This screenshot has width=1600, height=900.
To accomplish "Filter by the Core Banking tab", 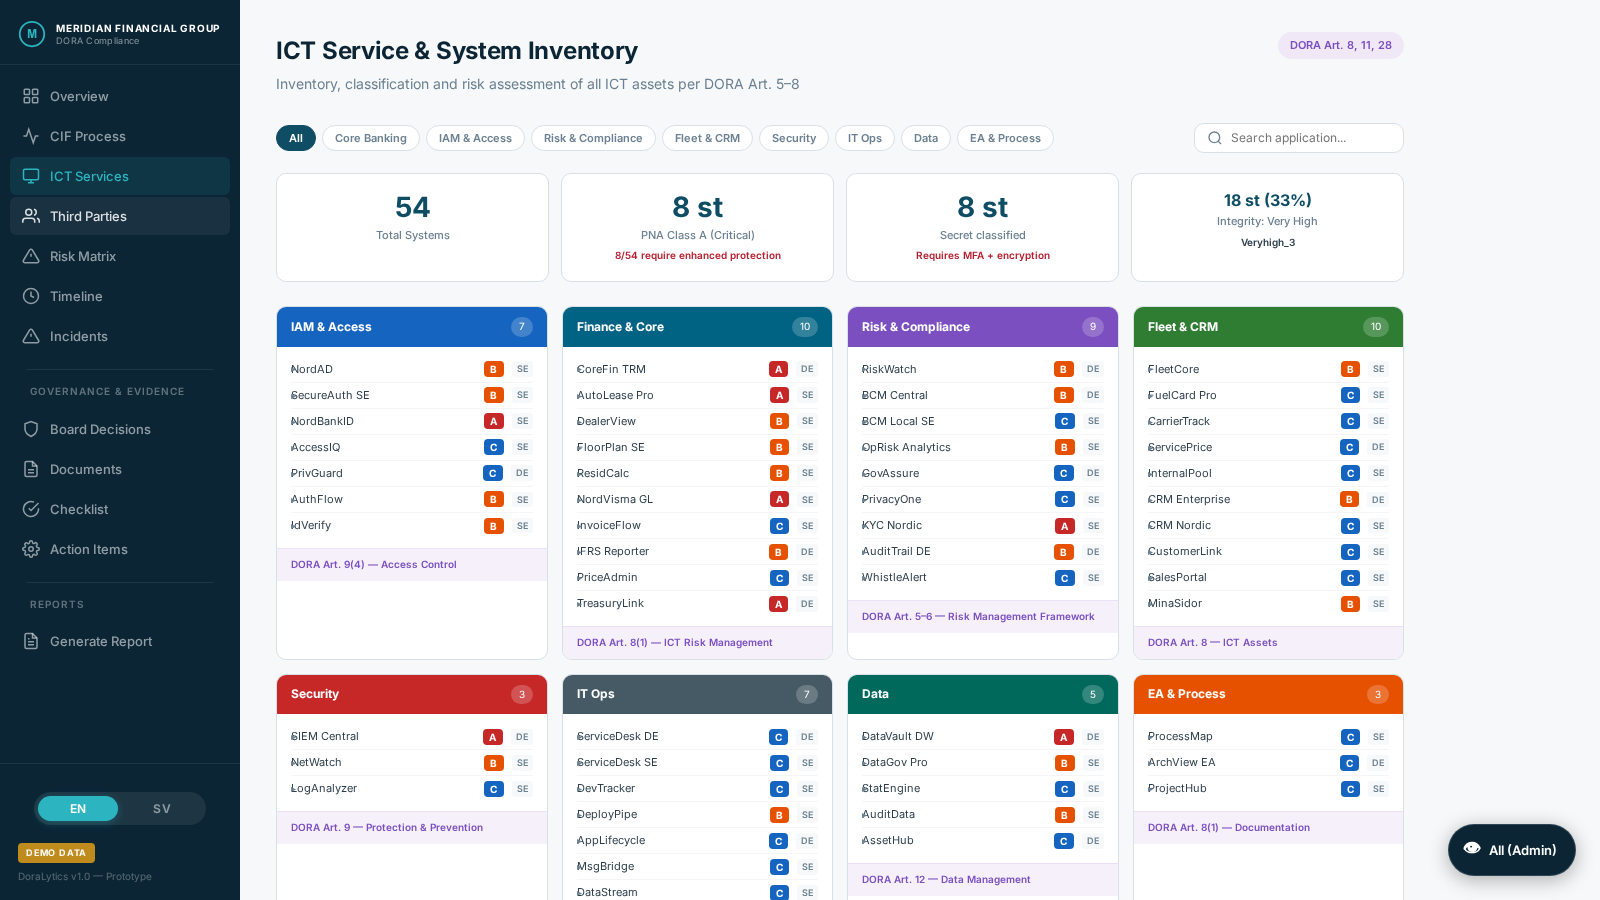I will click(x=370, y=138).
